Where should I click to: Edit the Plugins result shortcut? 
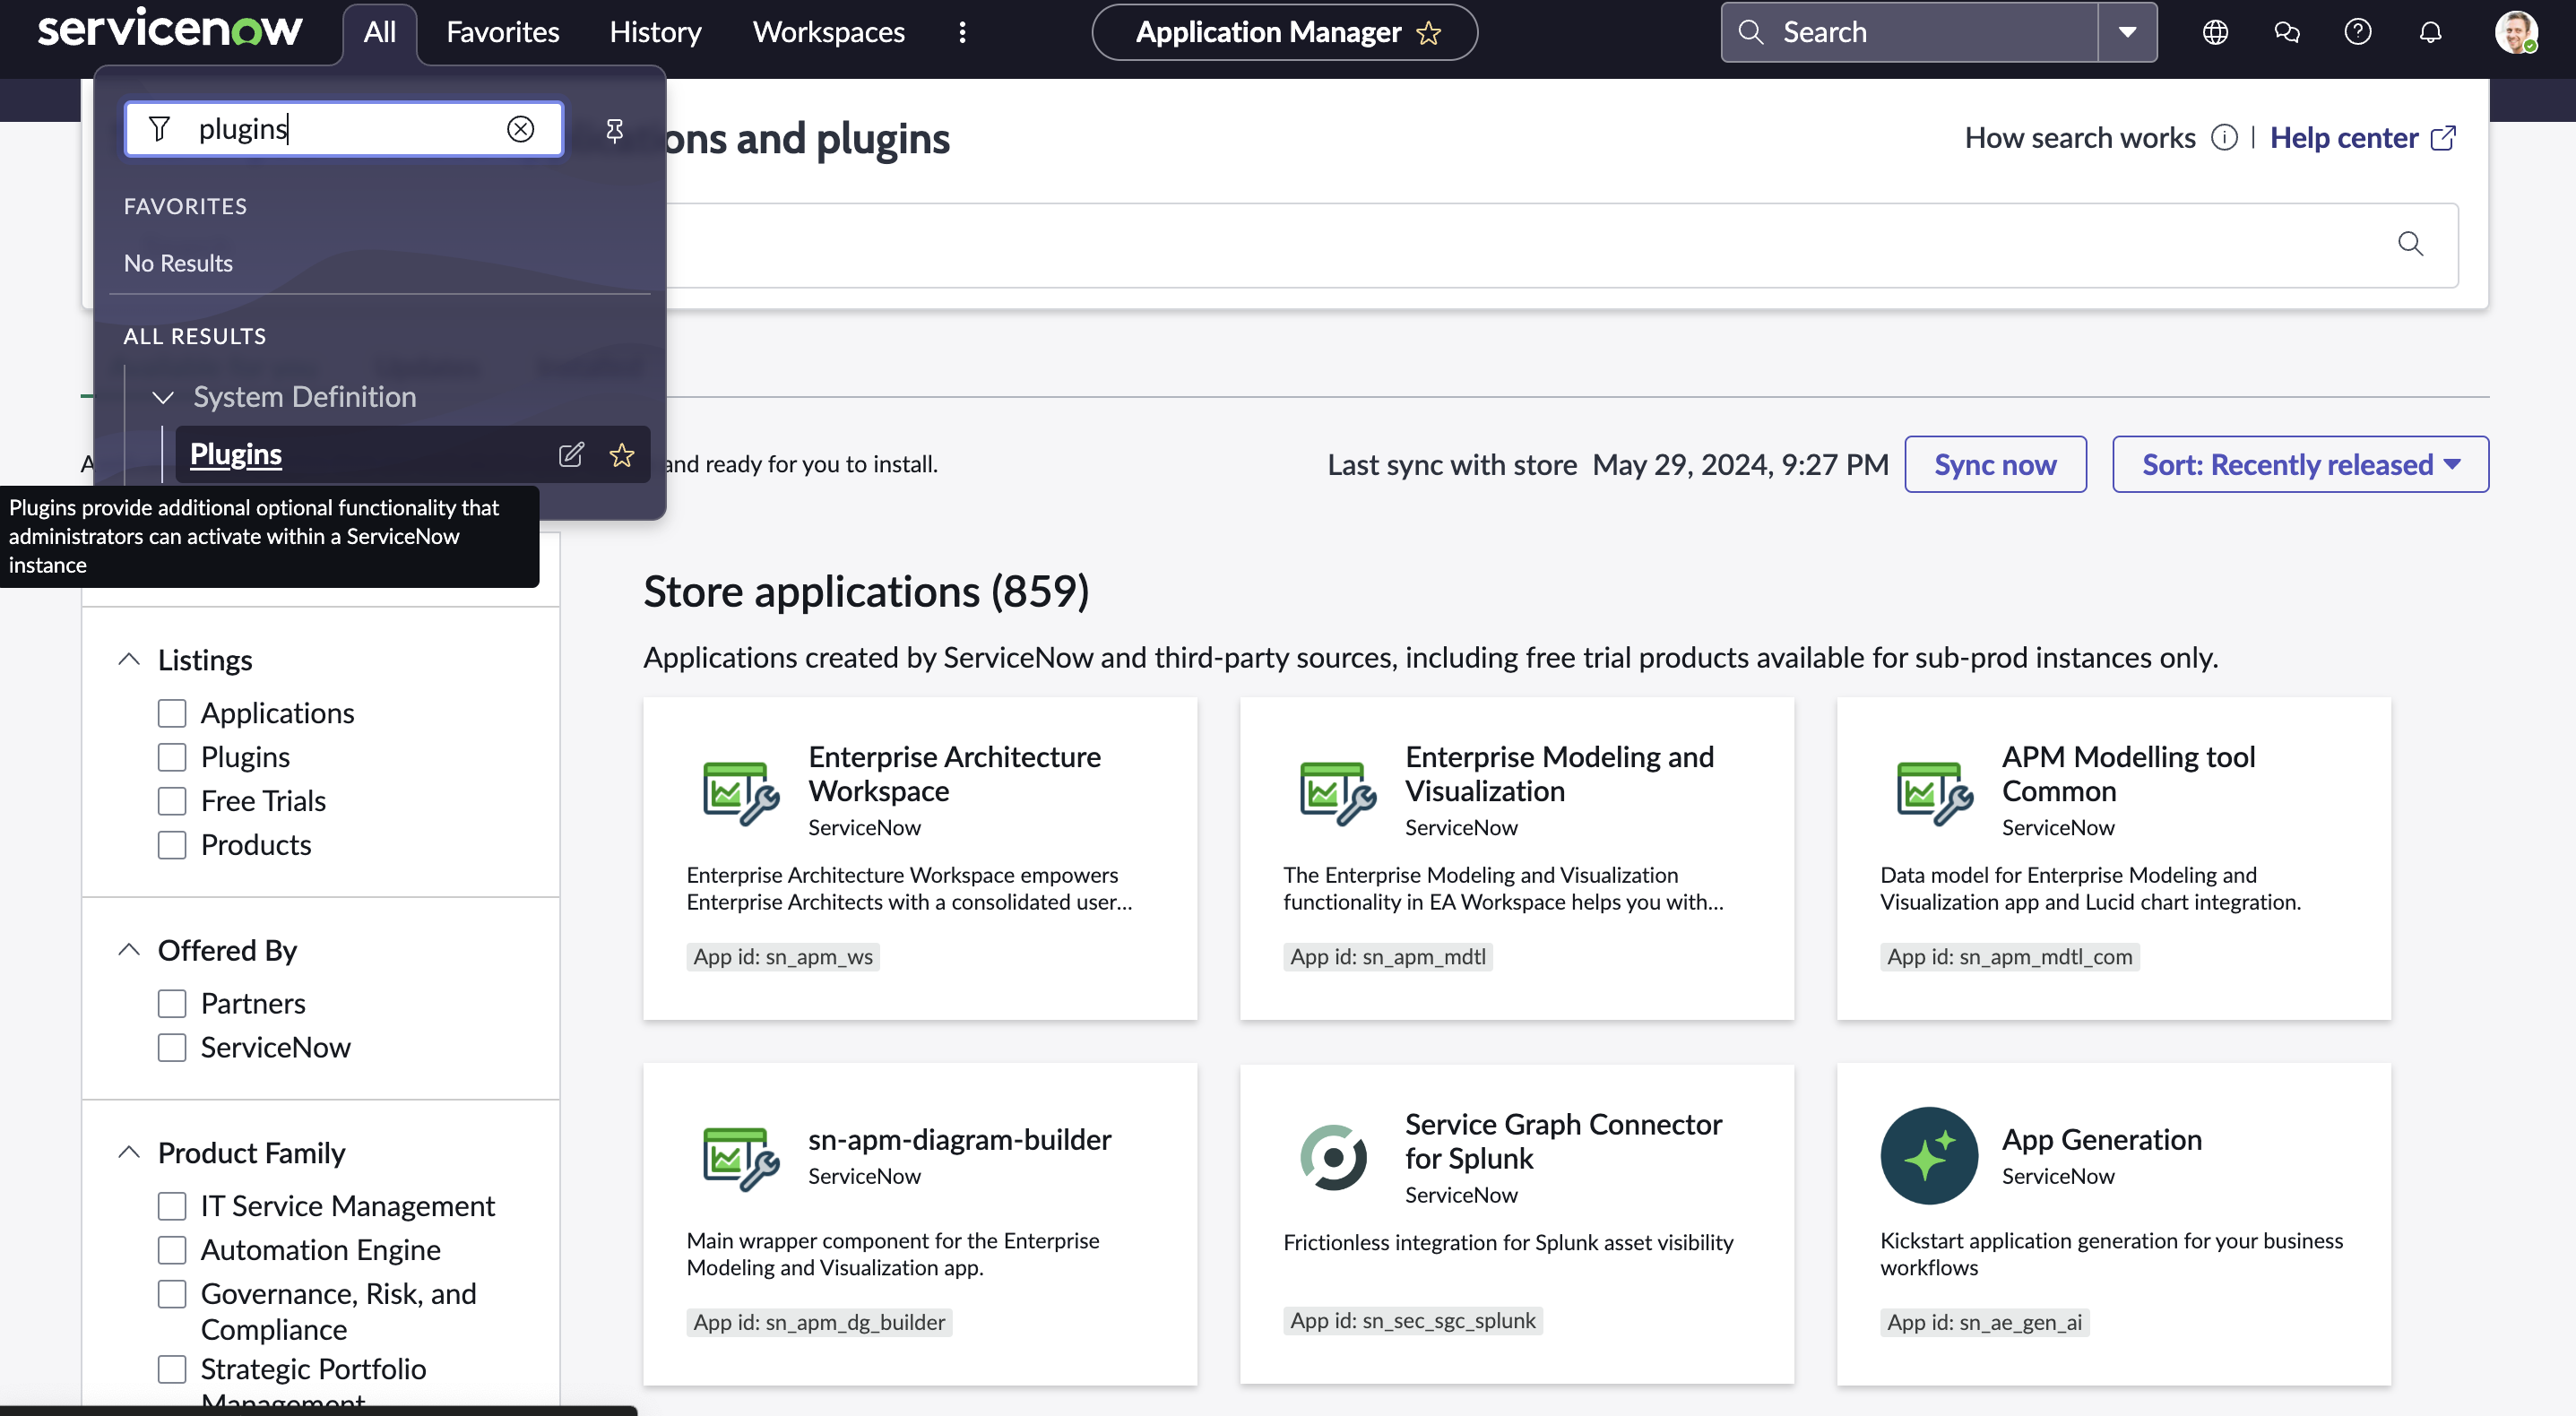tap(571, 454)
